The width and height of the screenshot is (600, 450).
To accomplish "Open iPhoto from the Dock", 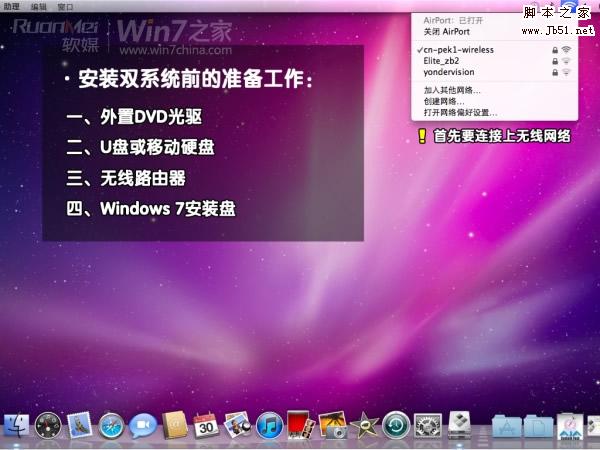I will click(x=333, y=425).
